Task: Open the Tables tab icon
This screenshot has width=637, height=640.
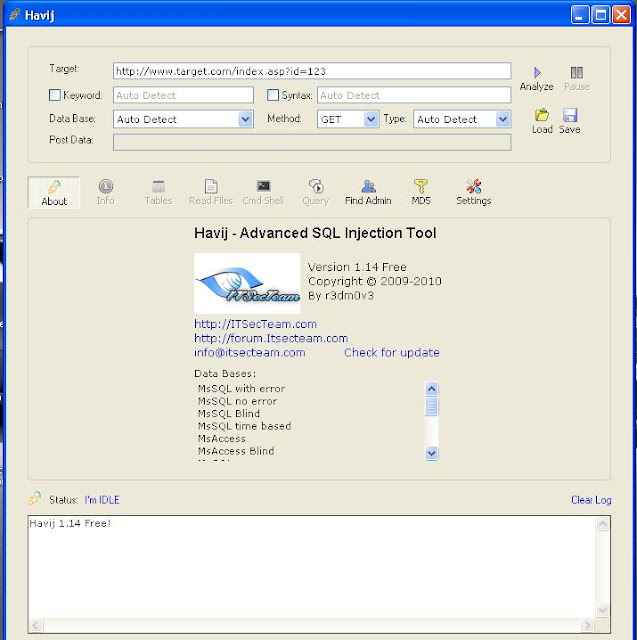Action: pos(158,187)
